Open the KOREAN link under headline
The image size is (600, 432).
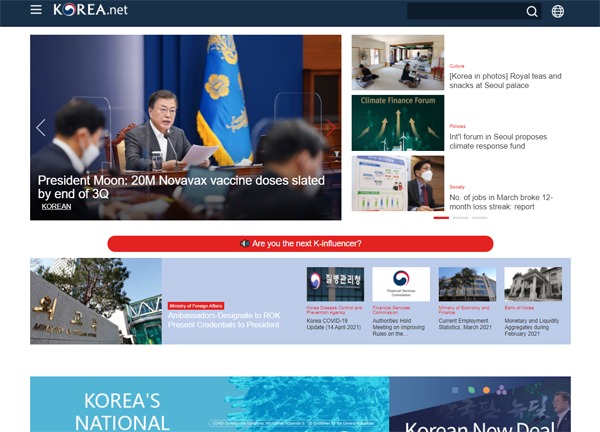pyautogui.click(x=56, y=206)
